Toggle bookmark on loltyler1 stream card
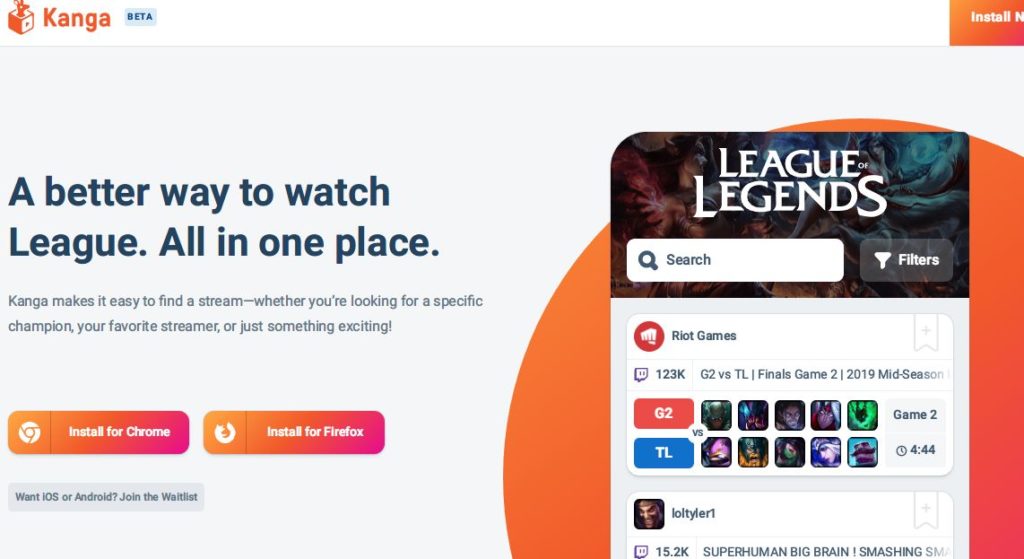Image resolution: width=1024 pixels, height=559 pixels. [925, 511]
